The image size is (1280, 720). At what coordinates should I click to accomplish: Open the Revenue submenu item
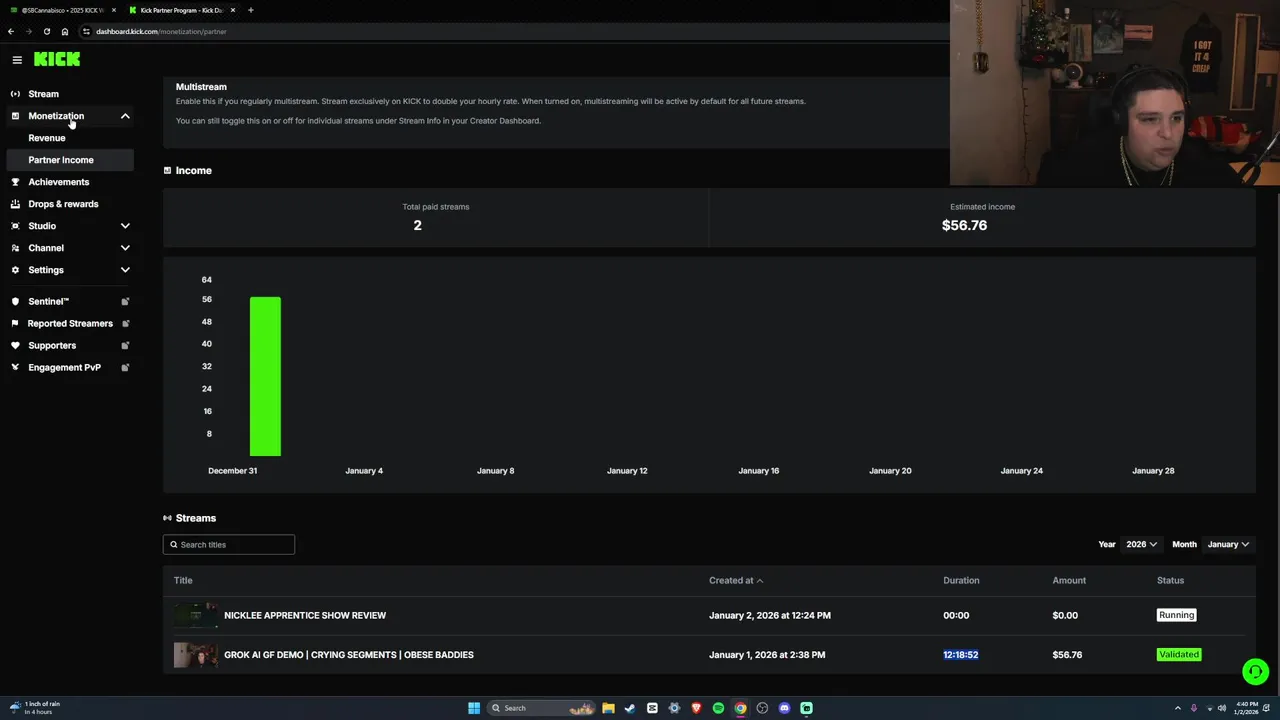(x=47, y=138)
